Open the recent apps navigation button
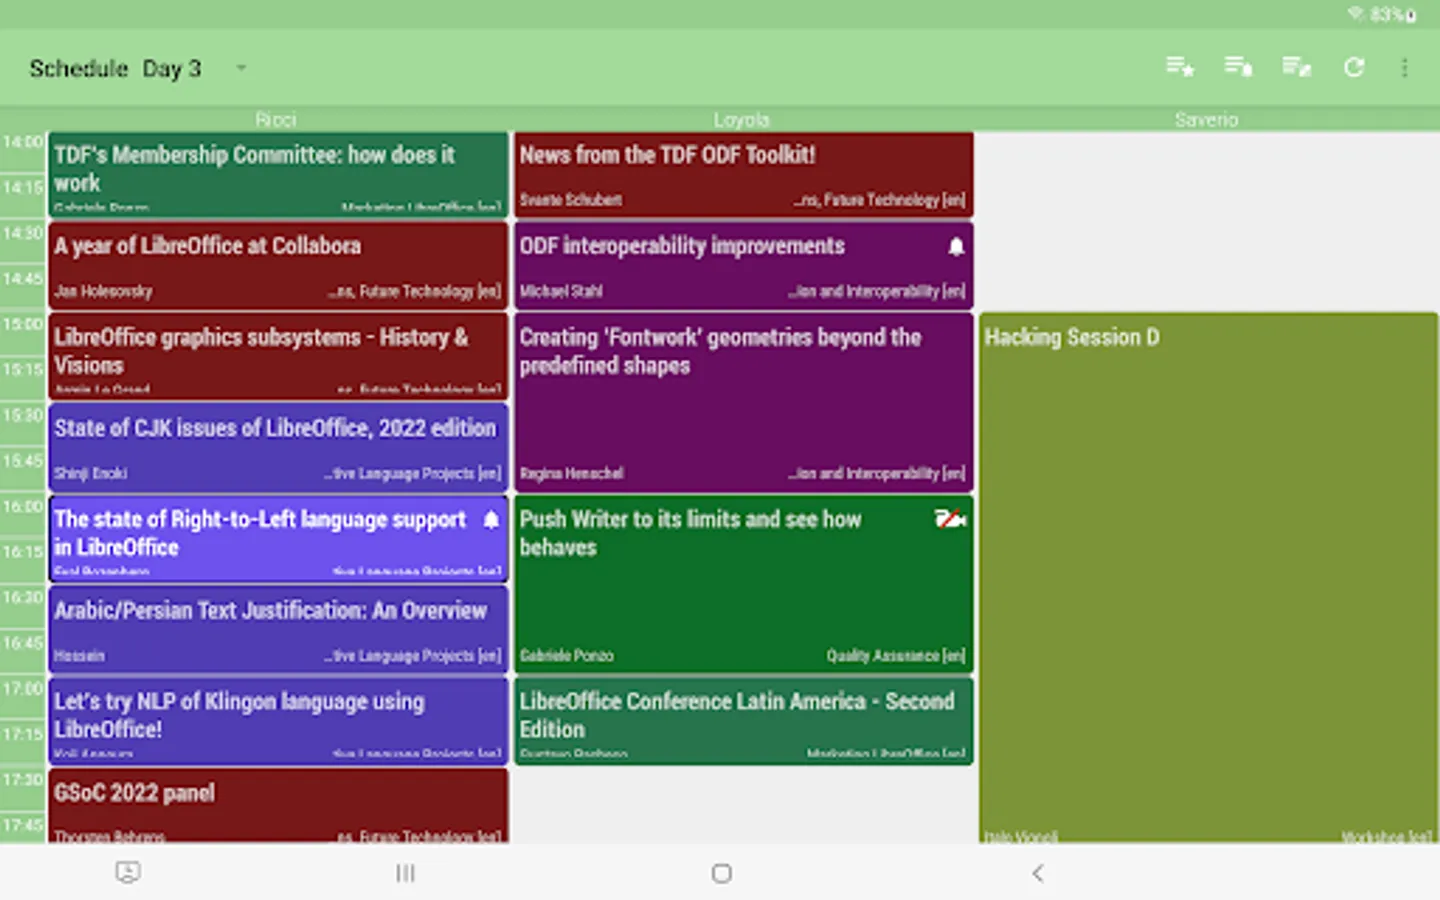 point(405,873)
